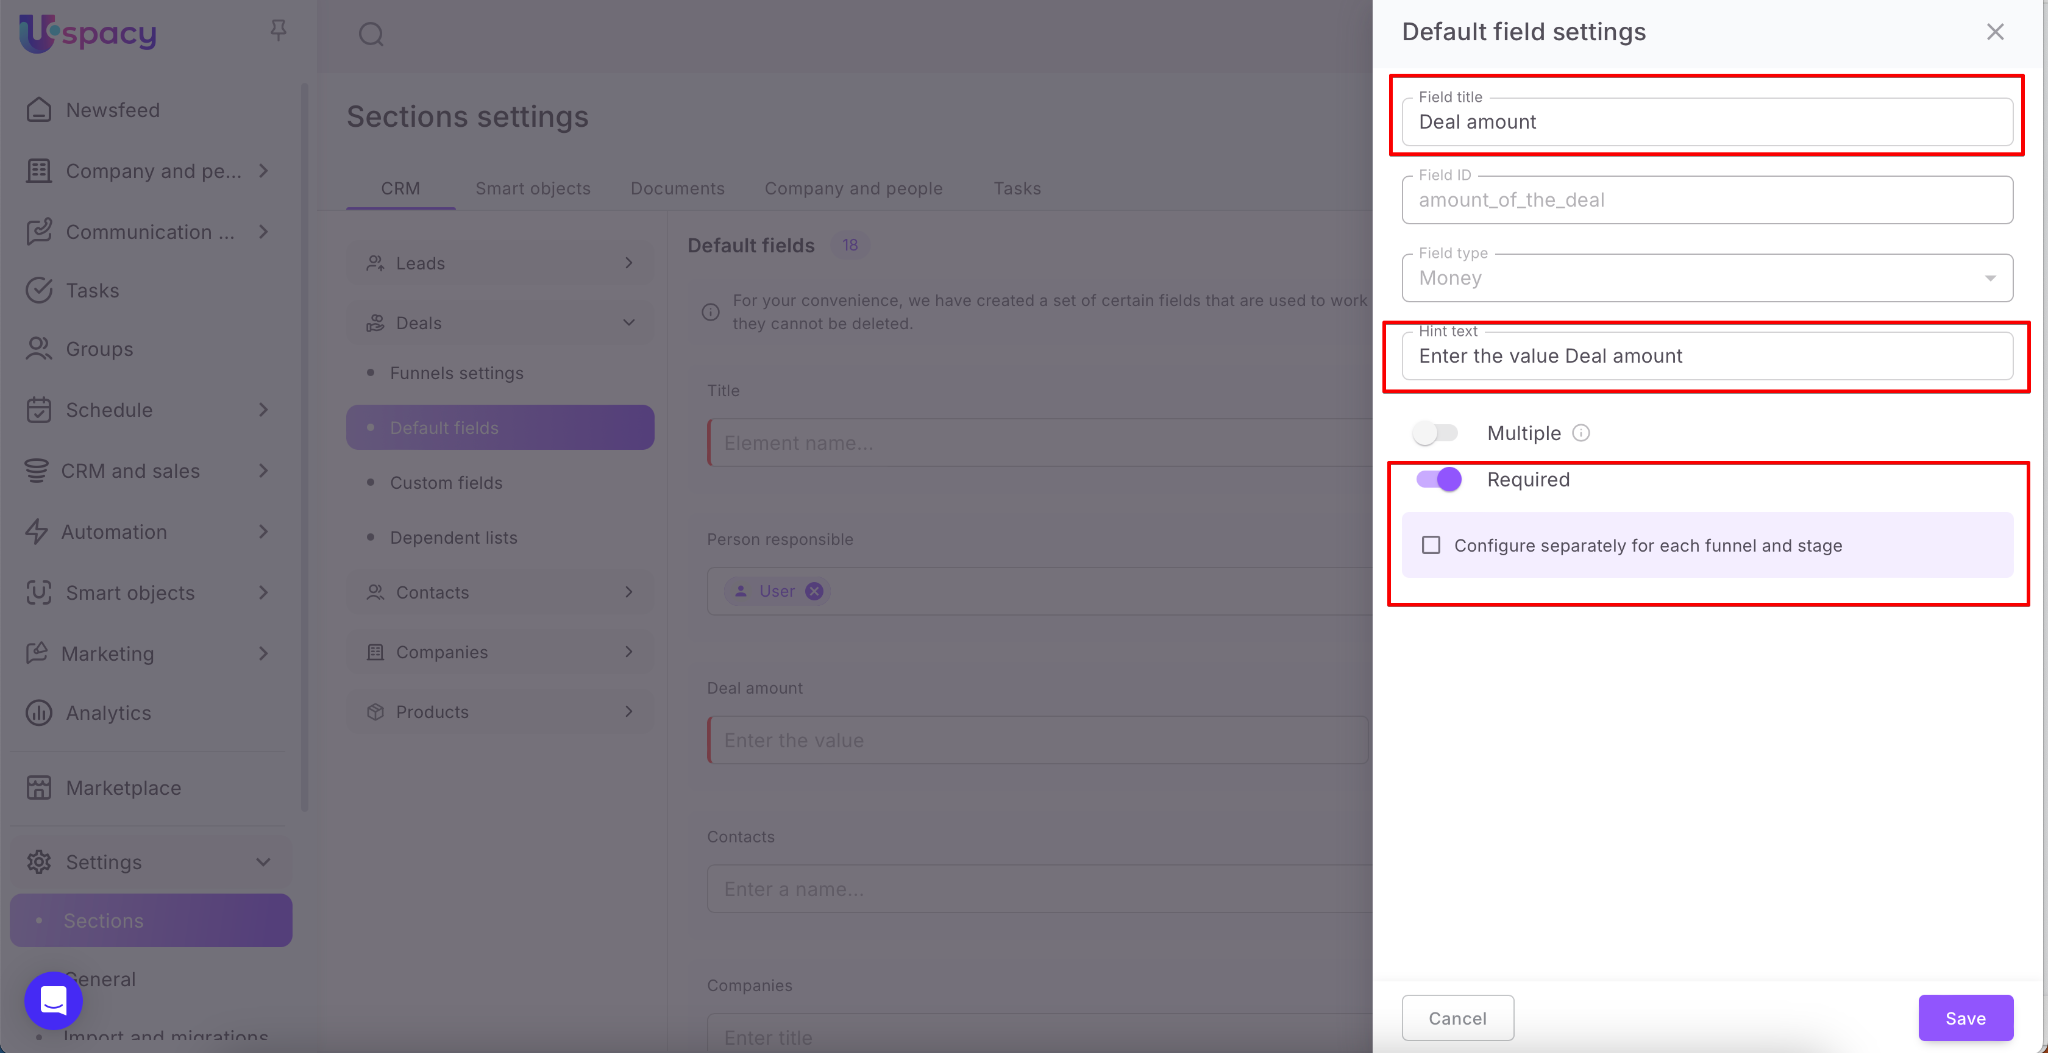Save the default field settings
Screen dimensions: 2048x1053
(x=1965, y=1018)
